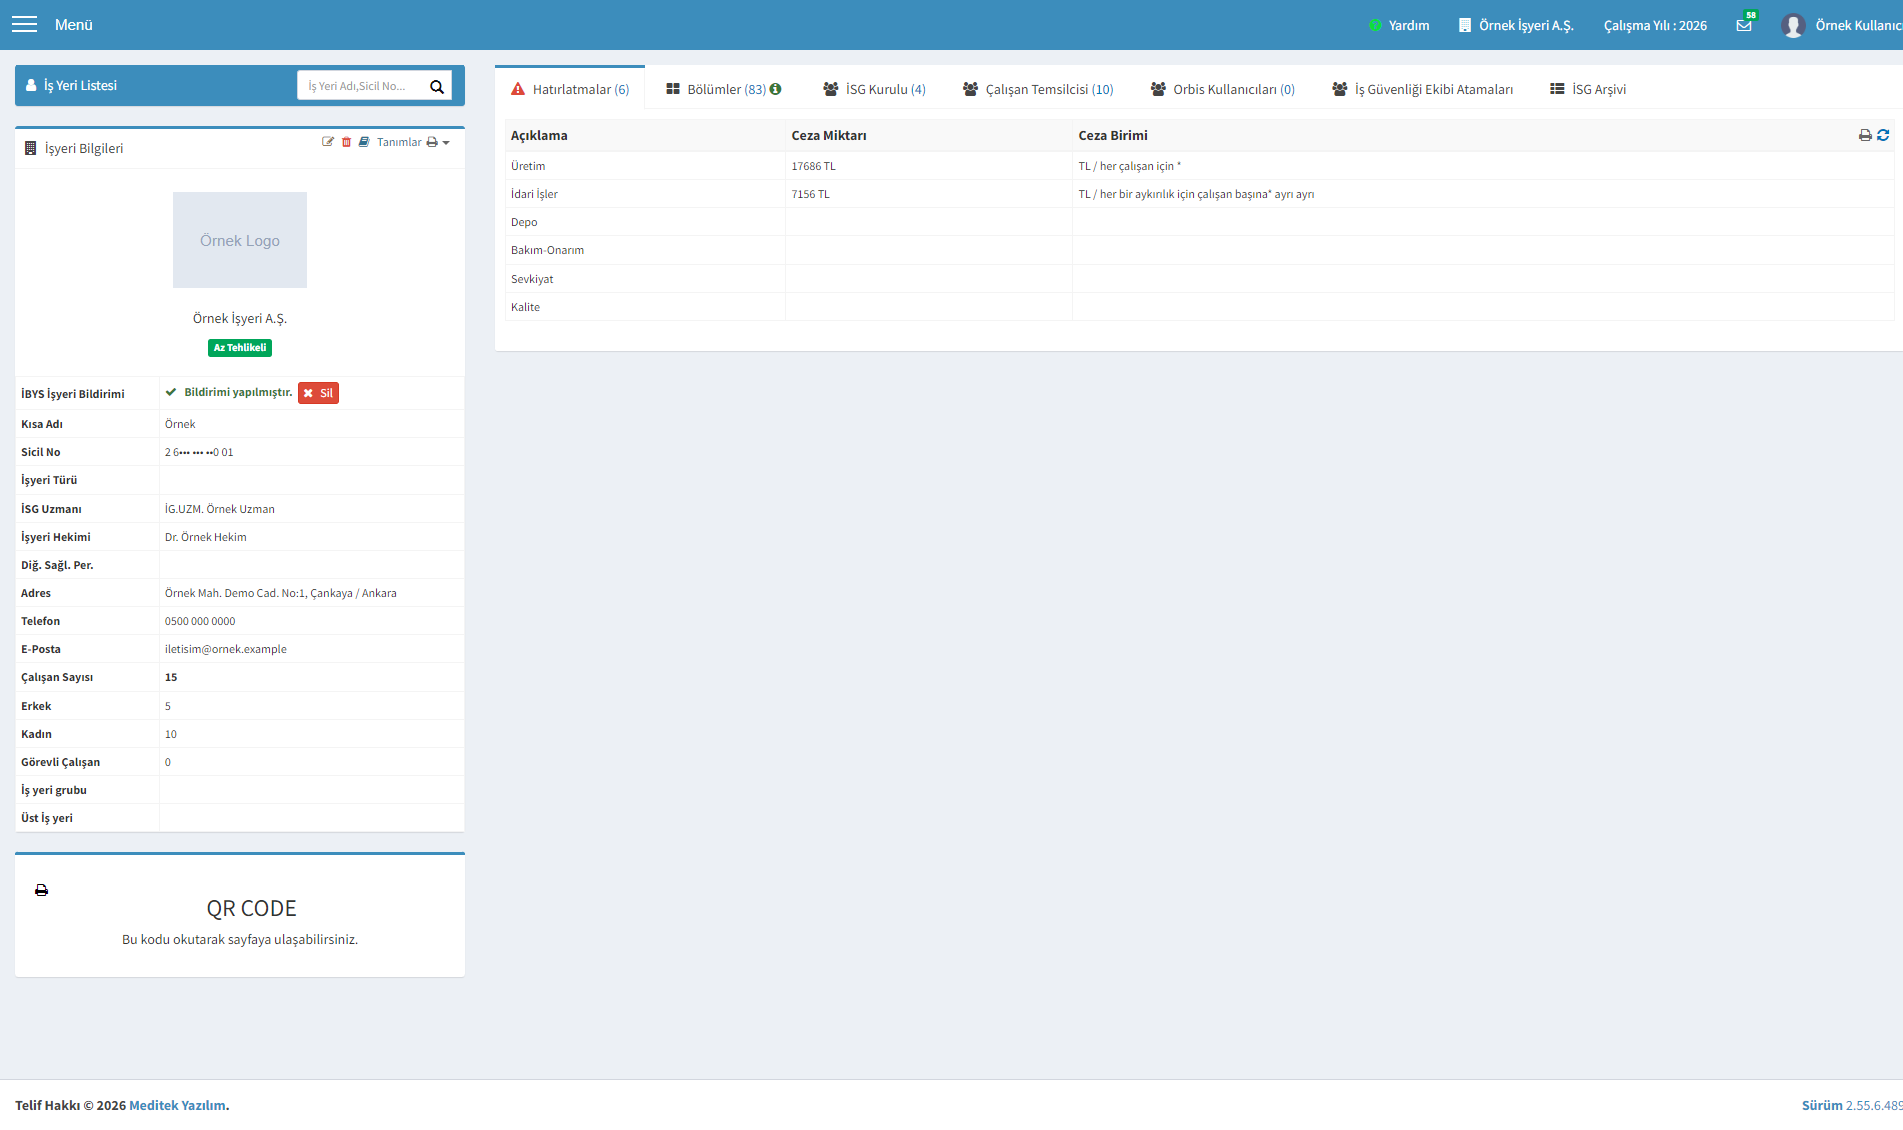The width and height of the screenshot is (1903, 1130).
Task: Click the Açıklama column header
Action: [539, 135]
